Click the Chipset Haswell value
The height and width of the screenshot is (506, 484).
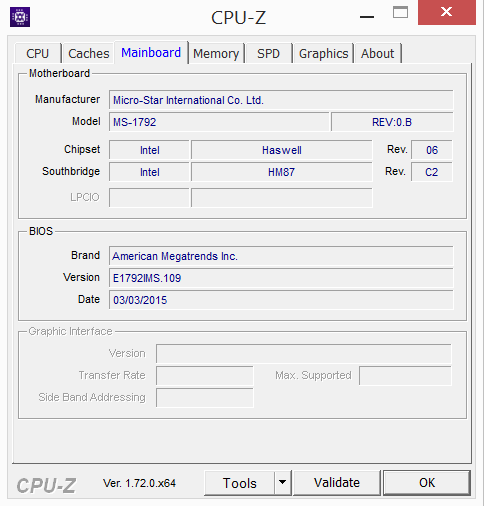pyautogui.click(x=282, y=150)
